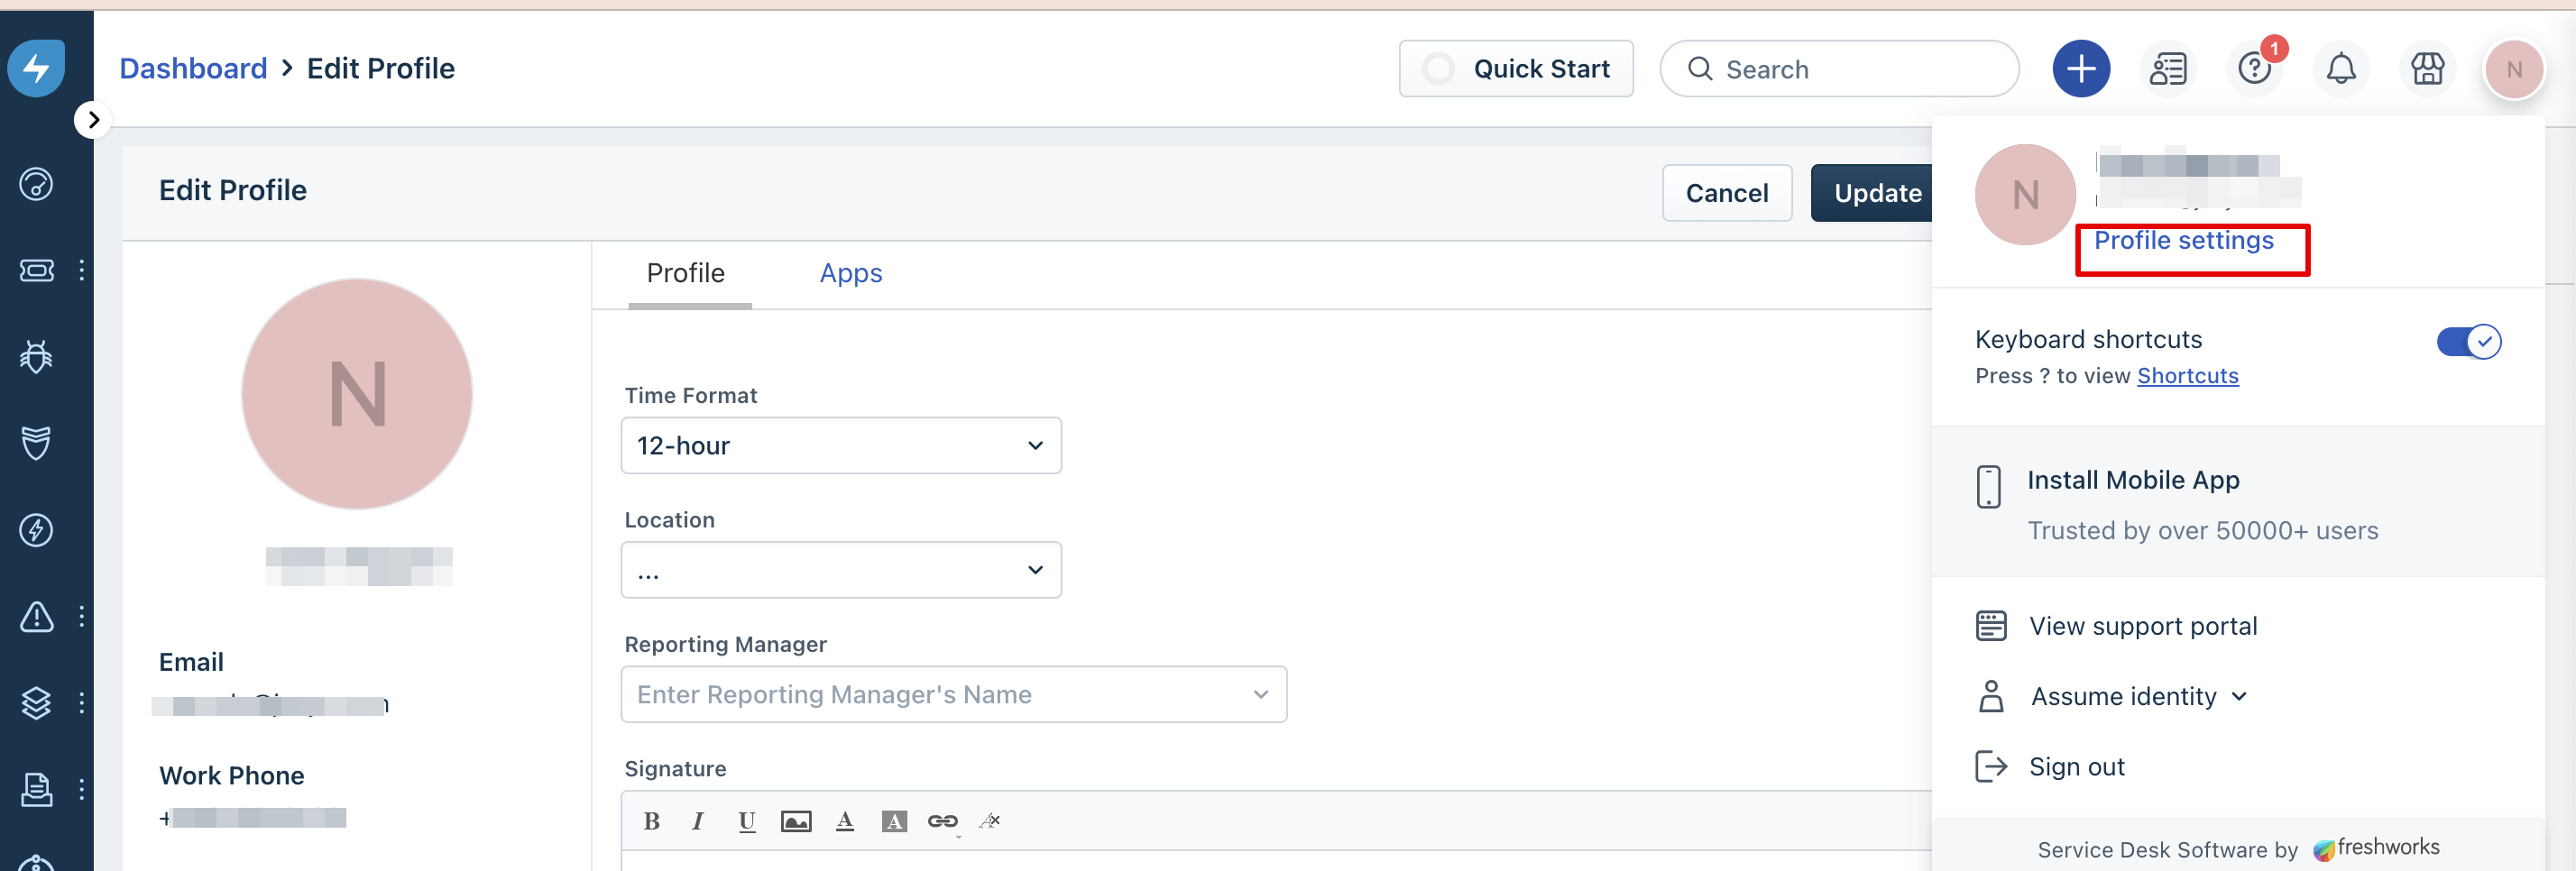Switch to the Apps tab

[x=850, y=273]
